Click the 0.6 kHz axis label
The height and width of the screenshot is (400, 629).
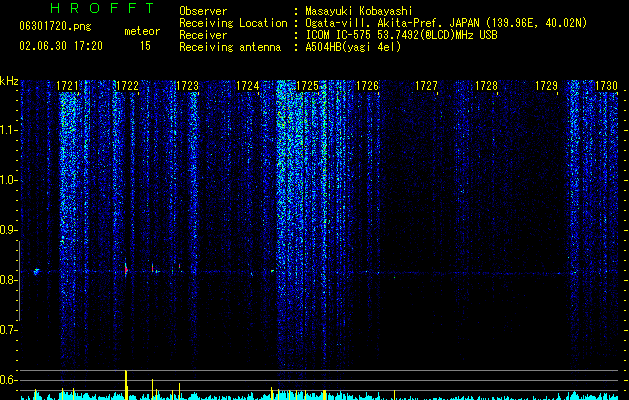coord(8,380)
